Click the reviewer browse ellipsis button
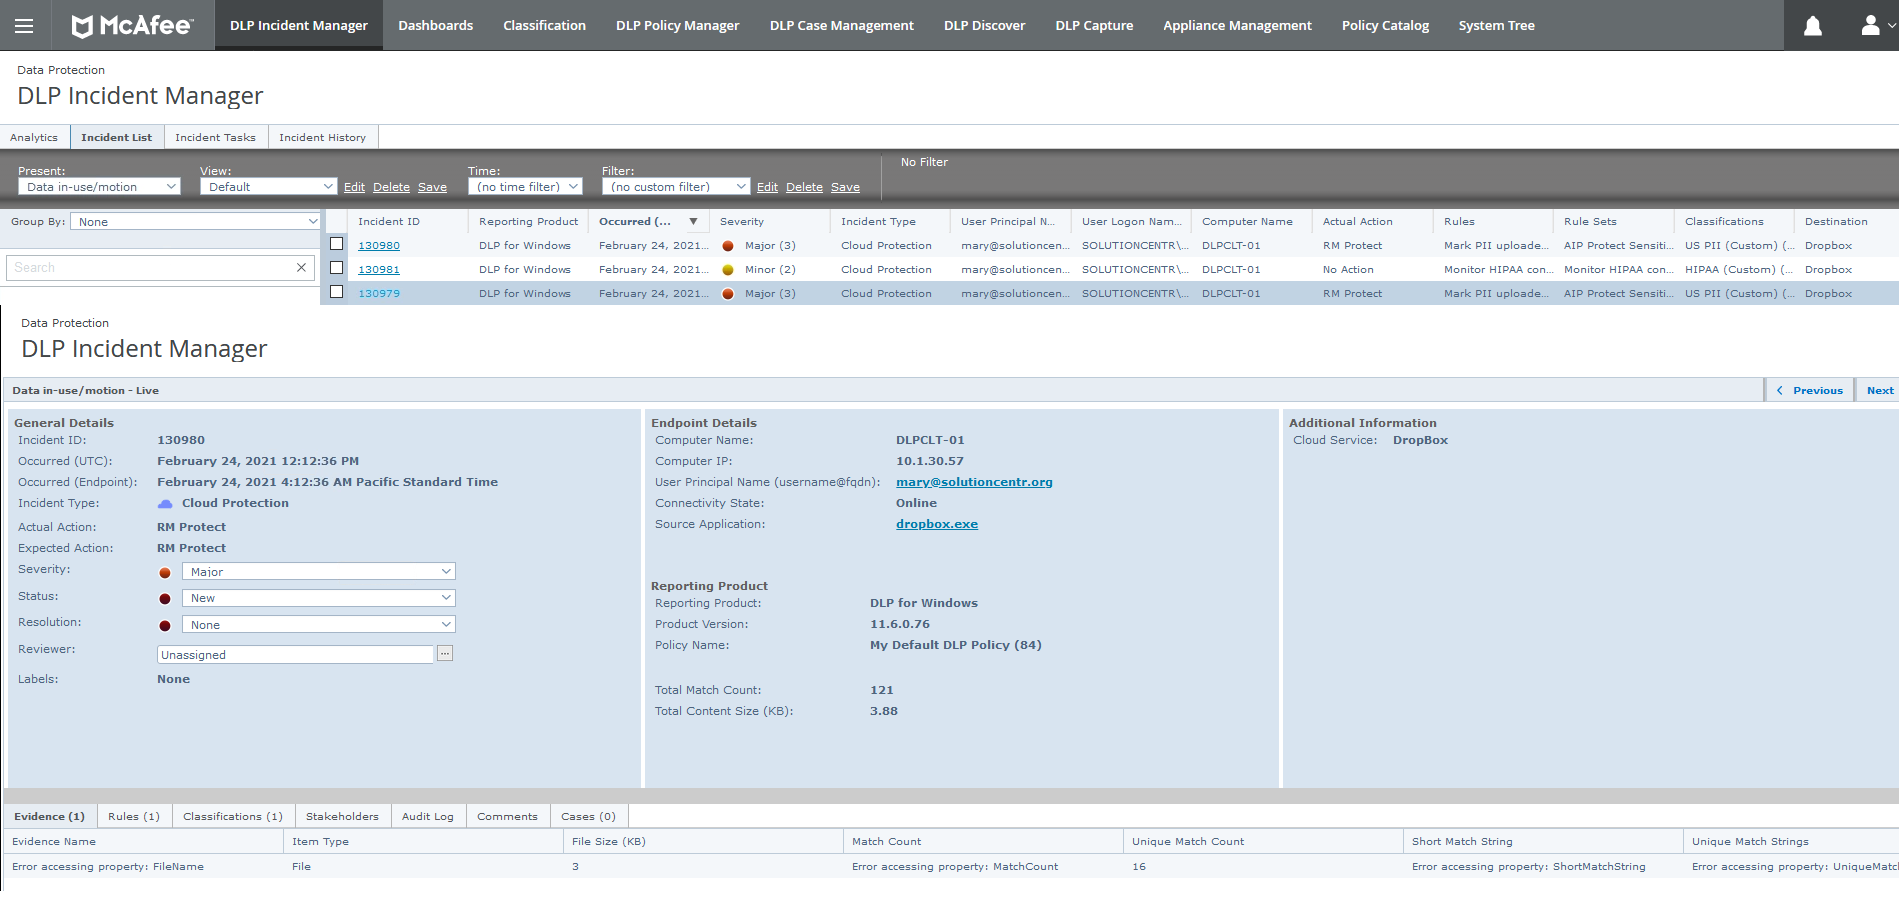This screenshot has height=899, width=1899. pyautogui.click(x=445, y=654)
